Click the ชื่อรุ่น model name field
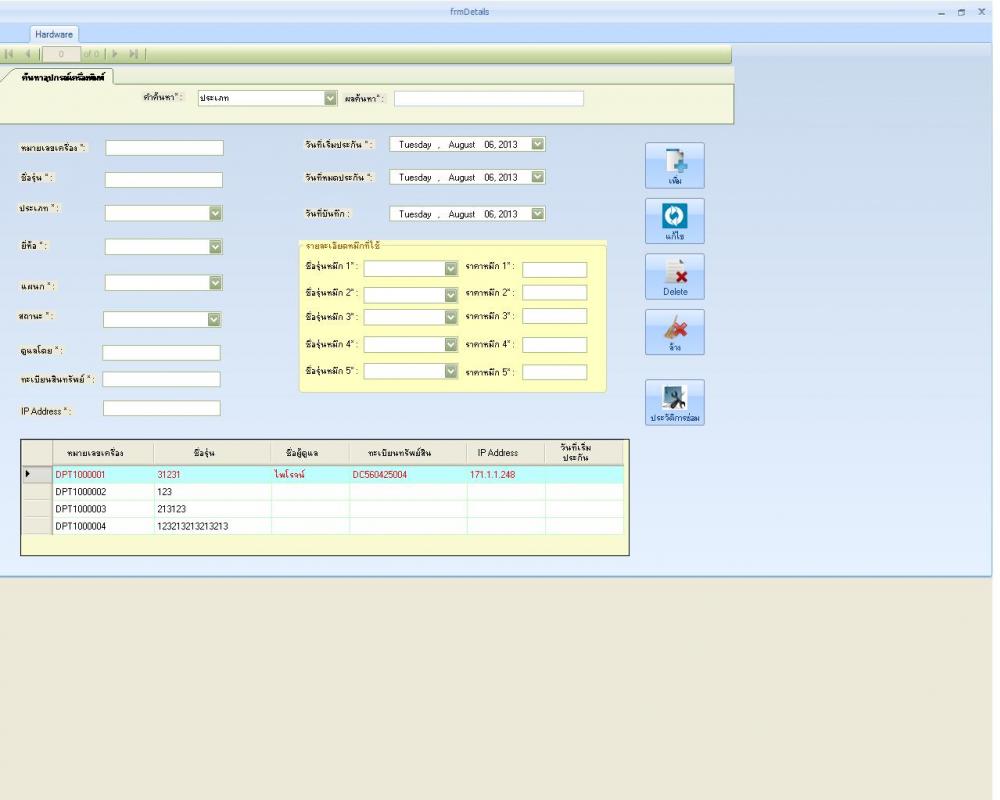This screenshot has width=1000, height=800. click(x=164, y=180)
